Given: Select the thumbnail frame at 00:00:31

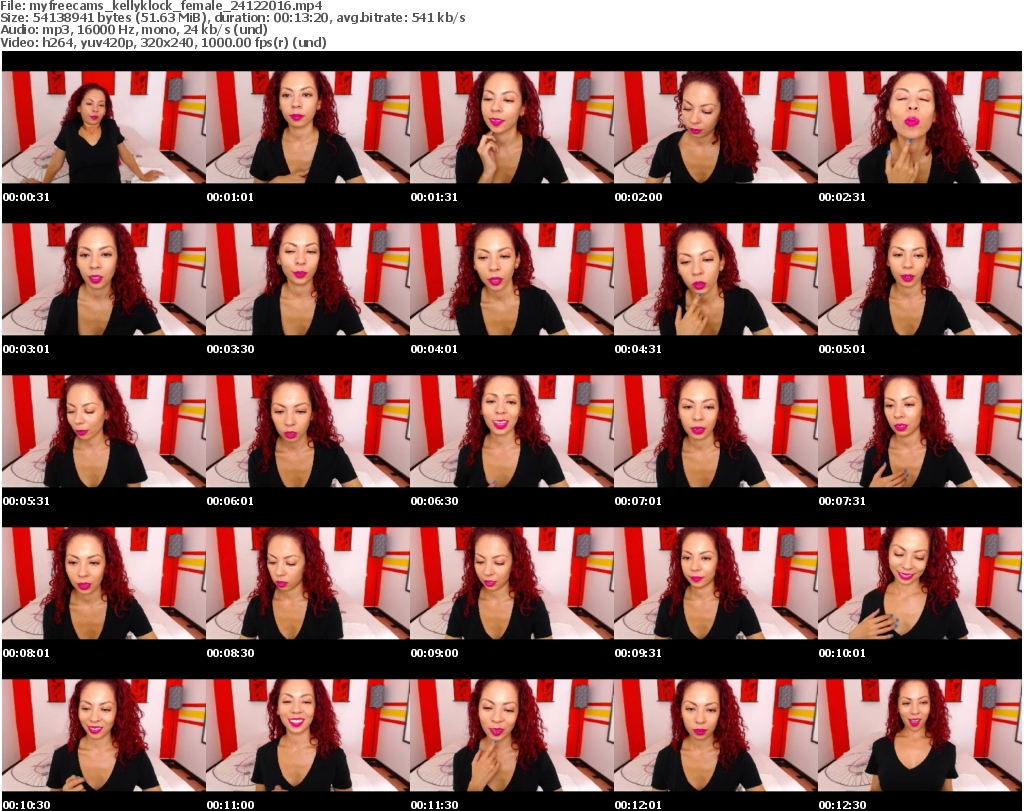Looking at the screenshot, I should pyautogui.click(x=104, y=127).
